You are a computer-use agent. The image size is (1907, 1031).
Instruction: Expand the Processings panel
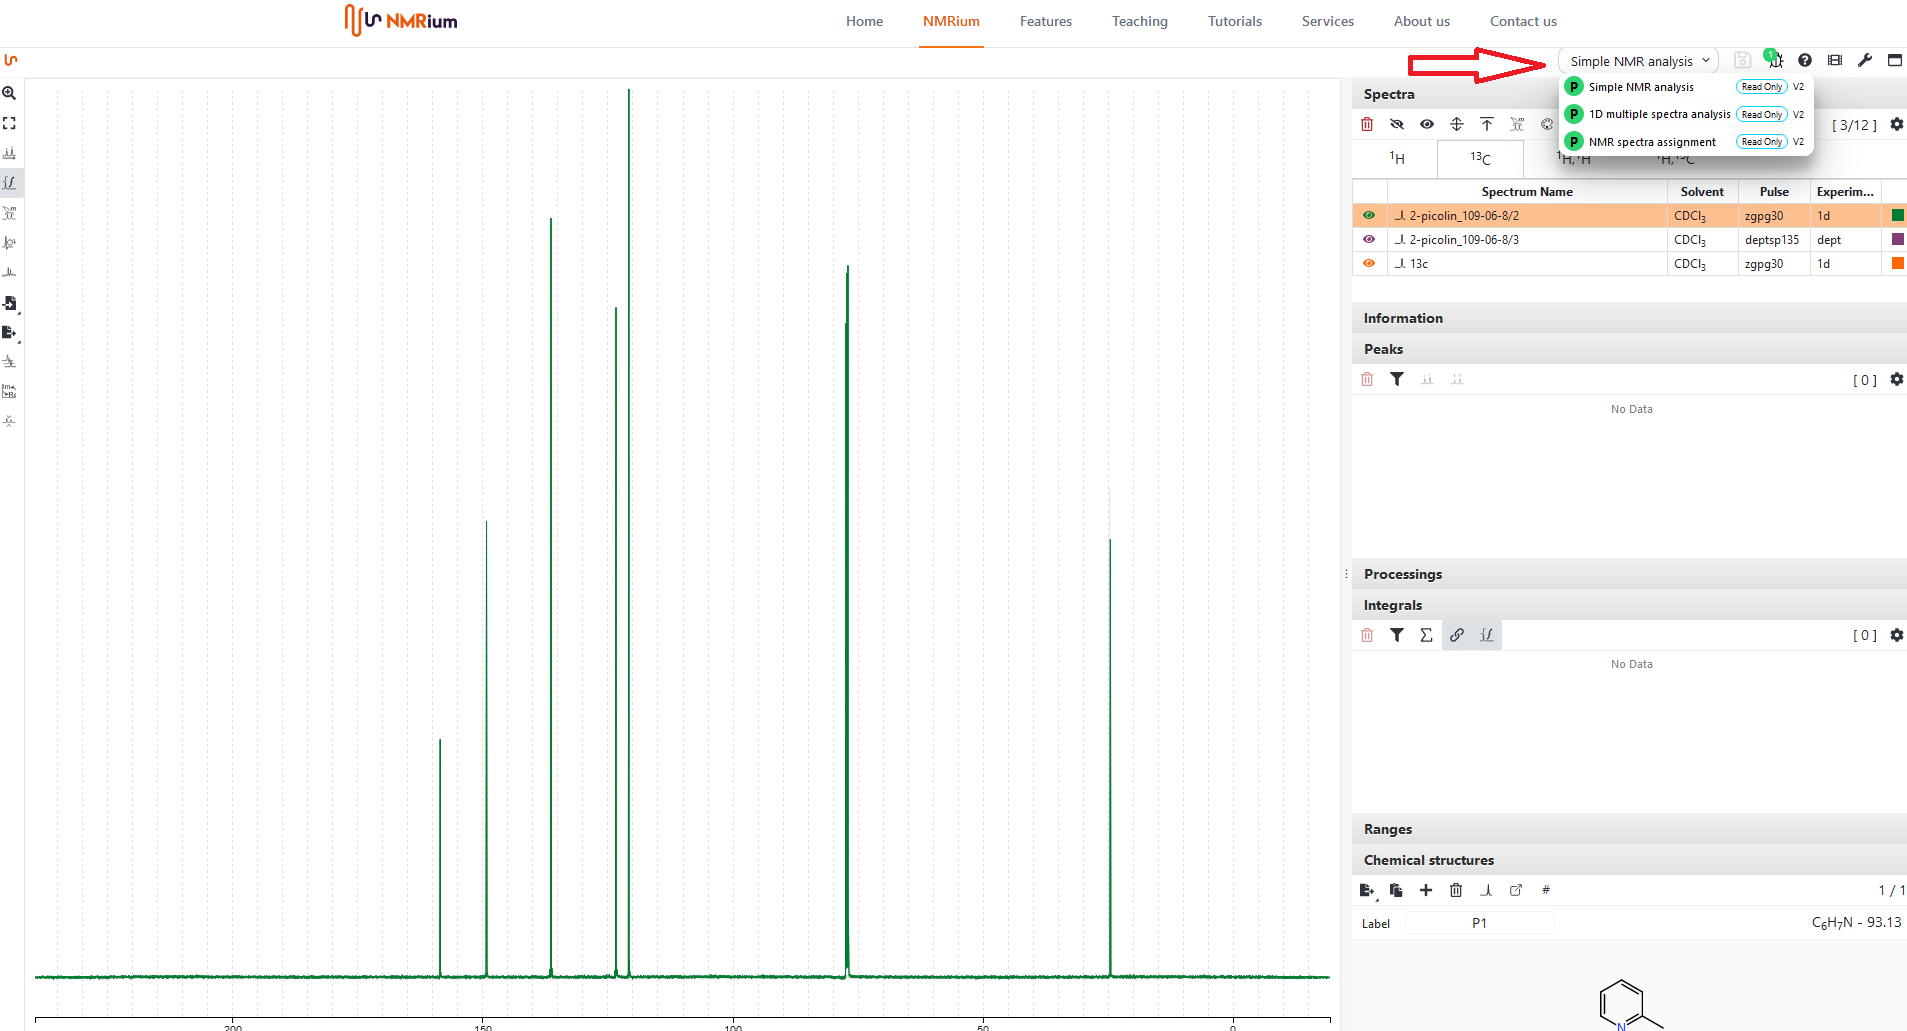pyautogui.click(x=1403, y=574)
